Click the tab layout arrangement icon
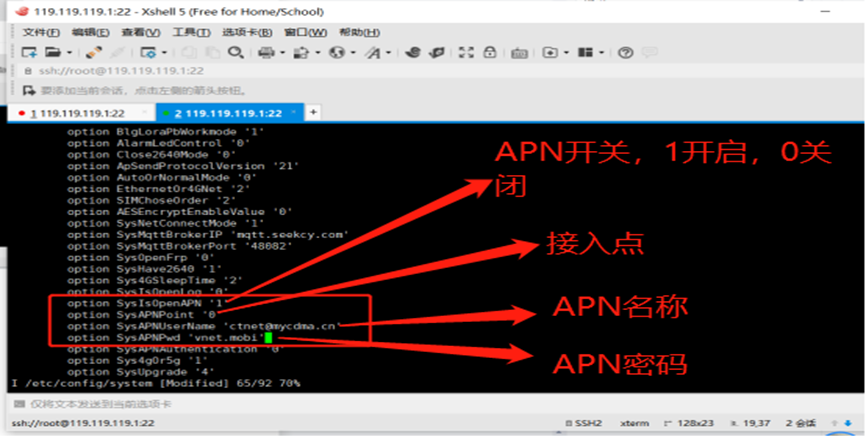 tap(585, 52)
